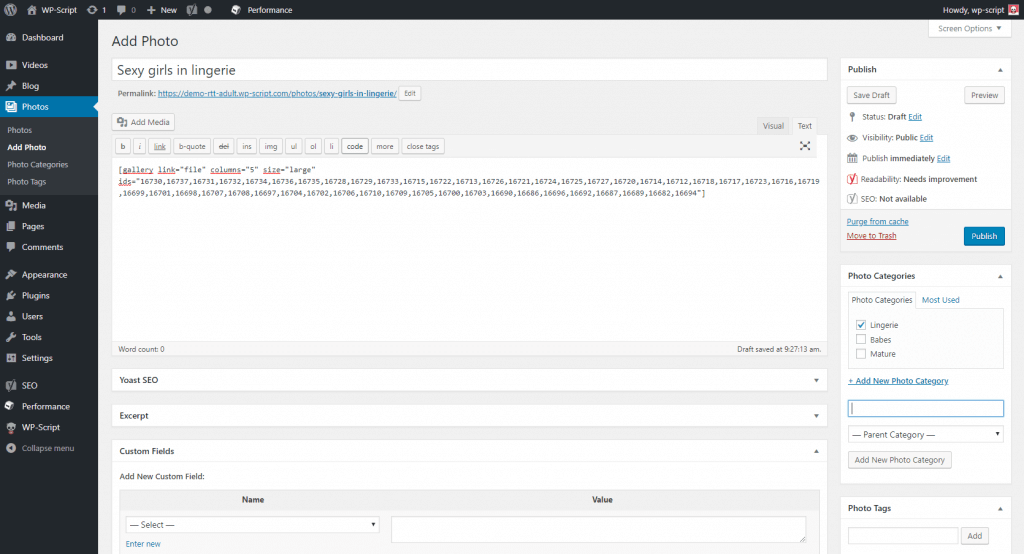Click the Collapse menu icon
The image size is (1024, 554).
coord(11,448)
